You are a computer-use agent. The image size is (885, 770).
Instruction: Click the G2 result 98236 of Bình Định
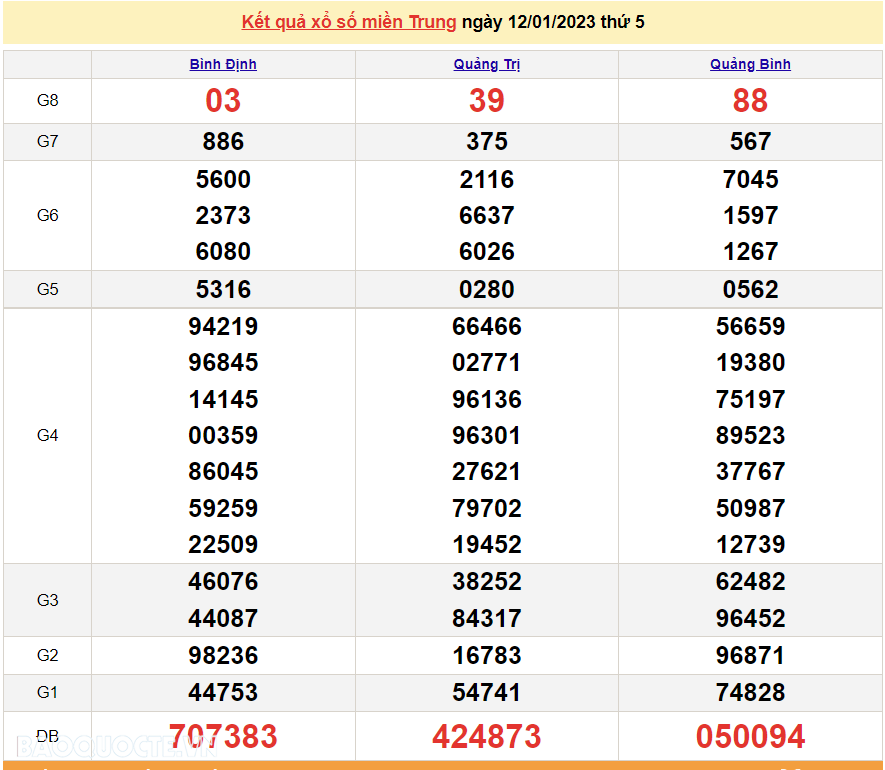point(223,655)
